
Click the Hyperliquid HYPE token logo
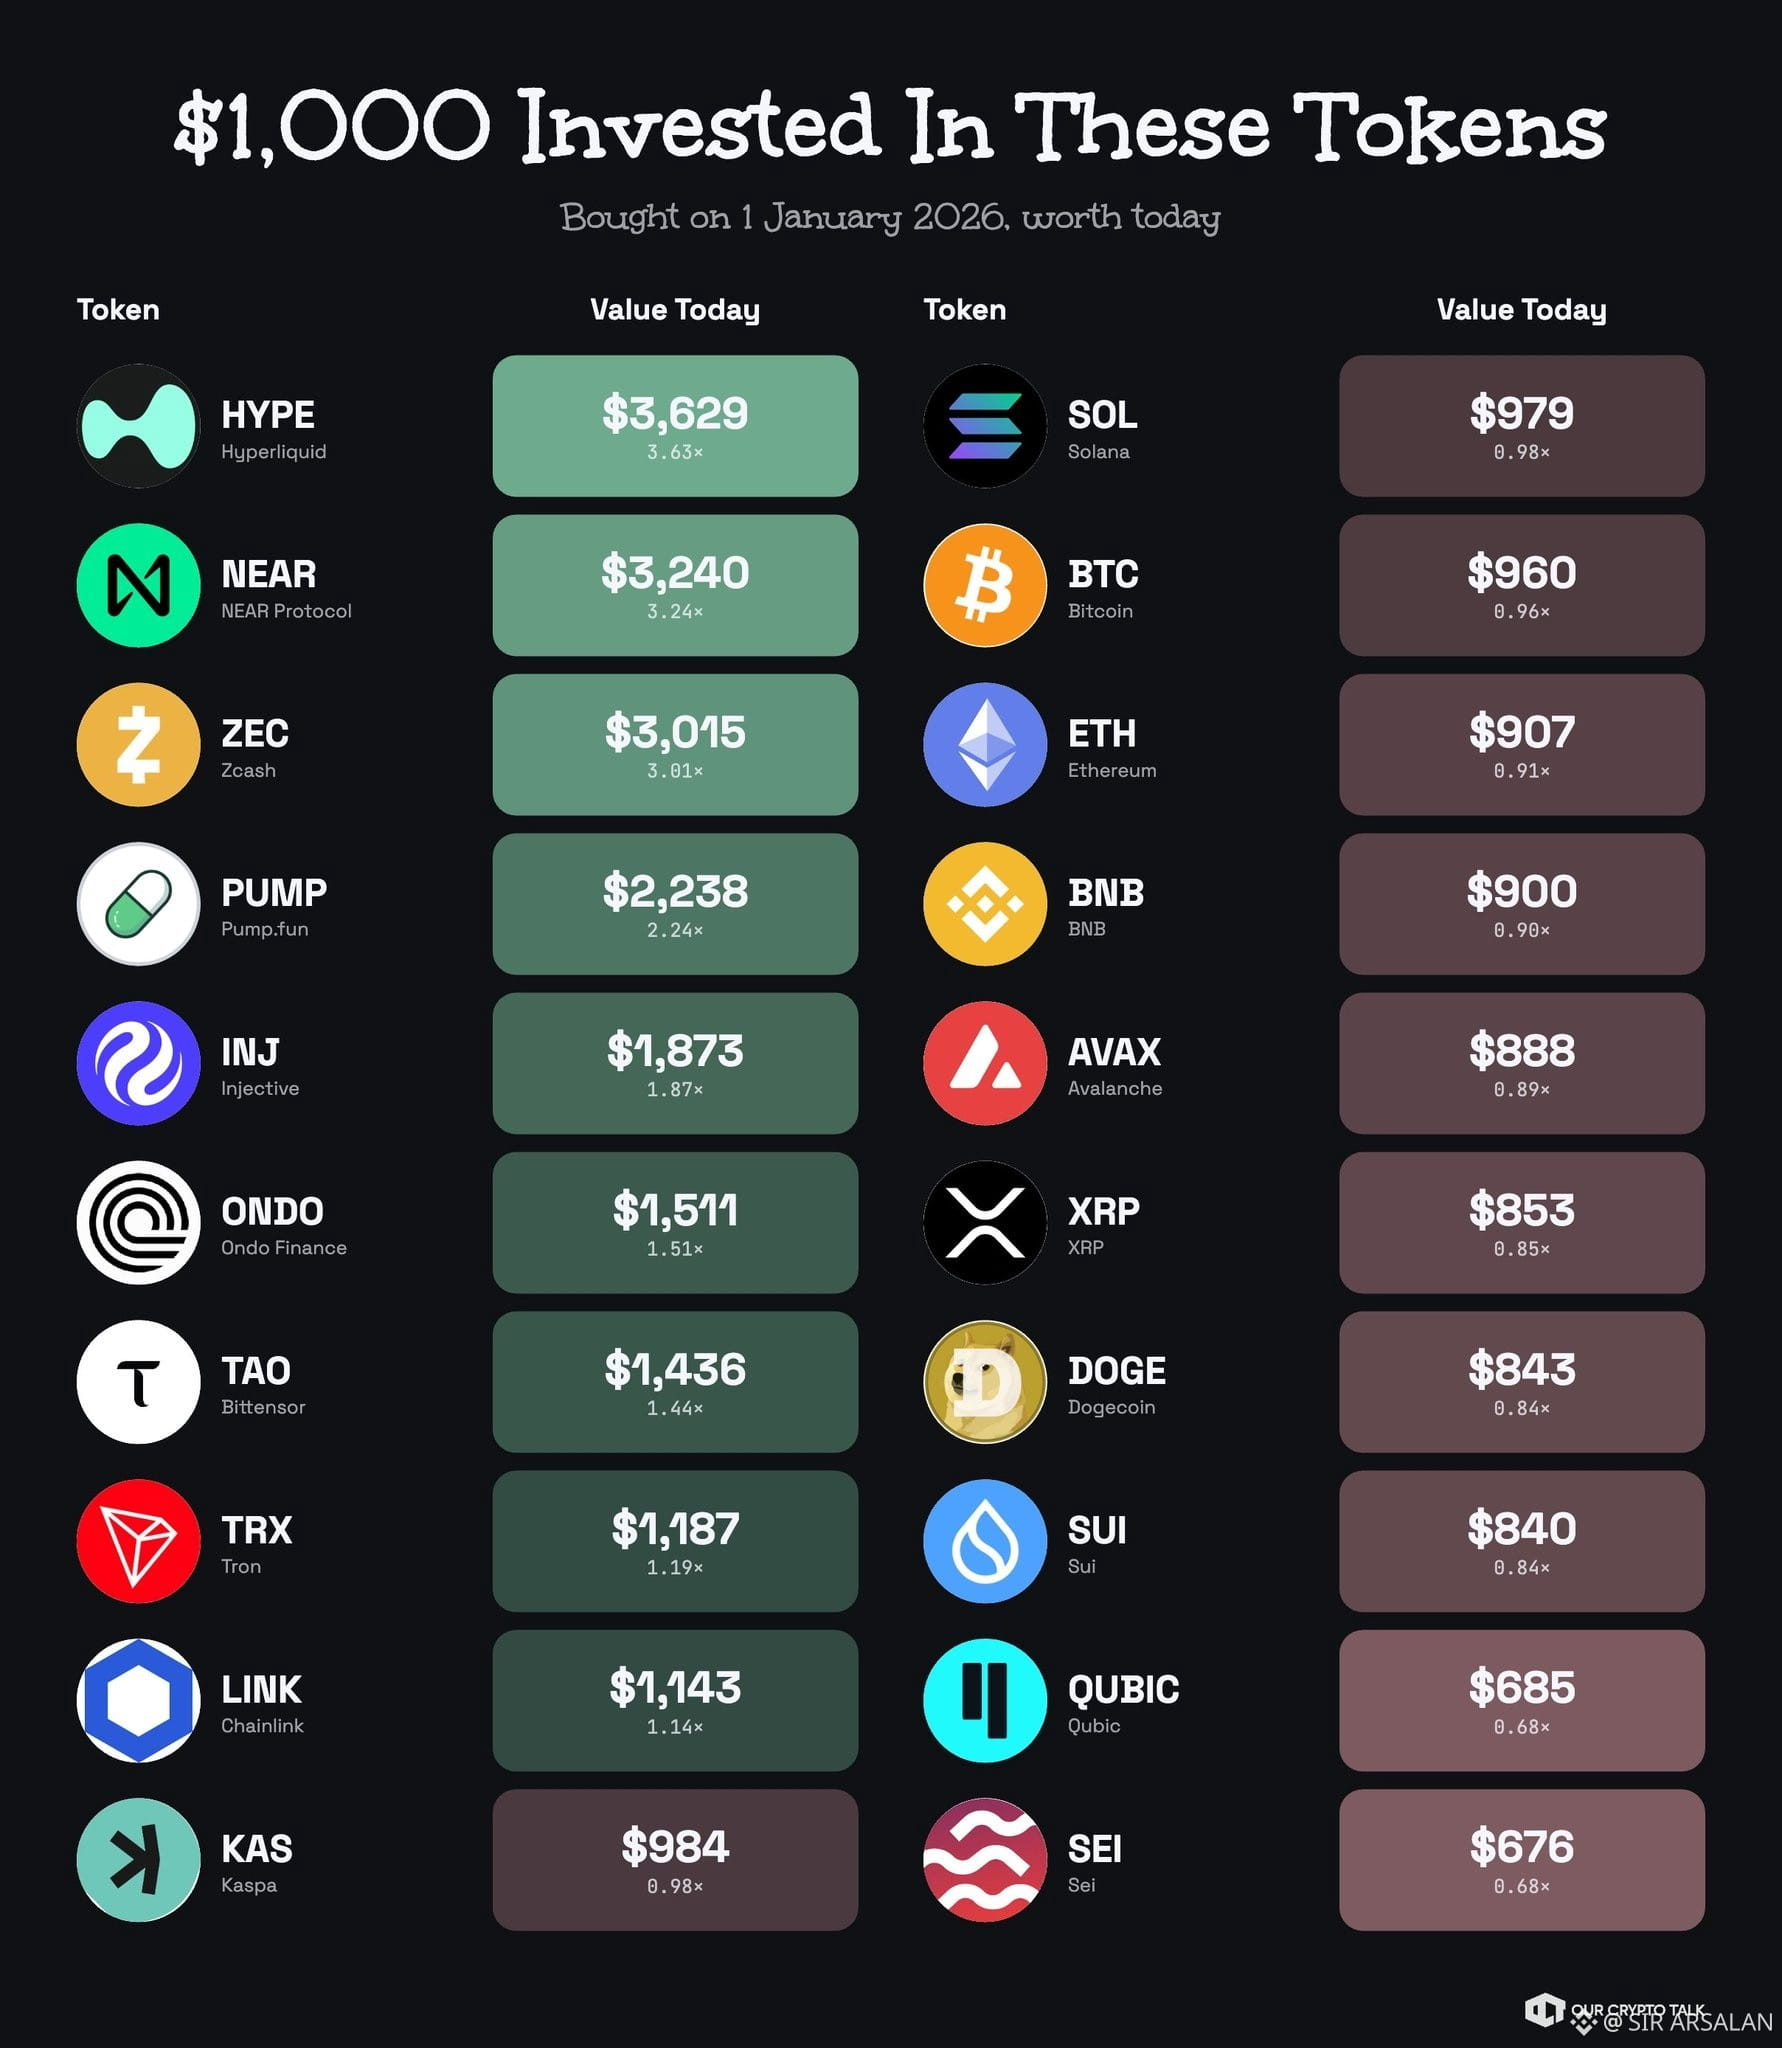point(138,426)
